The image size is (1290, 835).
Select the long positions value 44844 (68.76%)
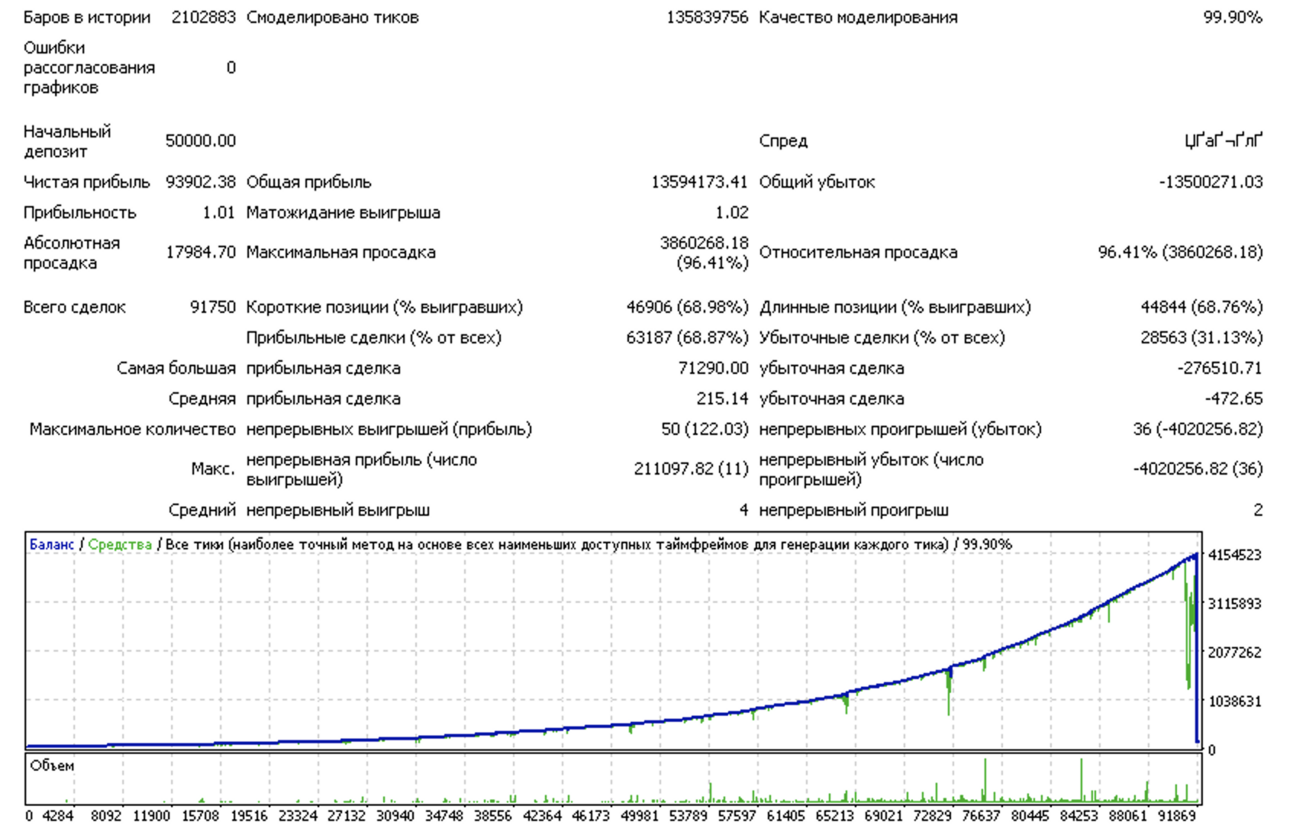(x=1202, y=307)
